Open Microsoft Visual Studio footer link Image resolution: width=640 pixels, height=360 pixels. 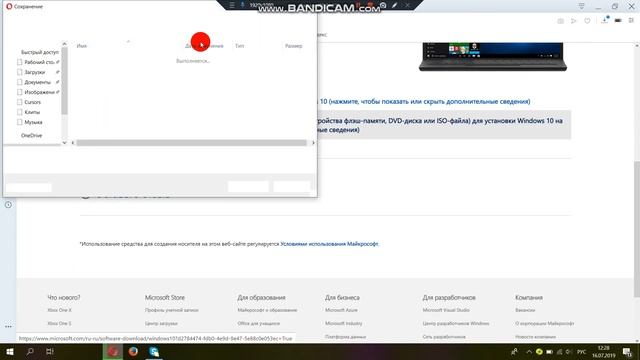pyautogui.click(x=446, y=310)
